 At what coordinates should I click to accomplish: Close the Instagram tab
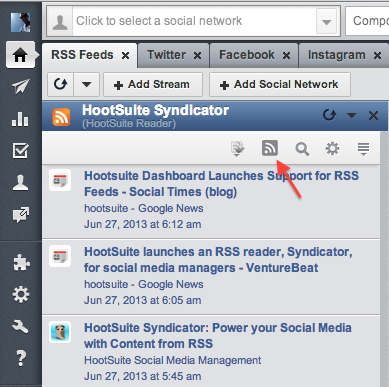[x=377, y=55]
